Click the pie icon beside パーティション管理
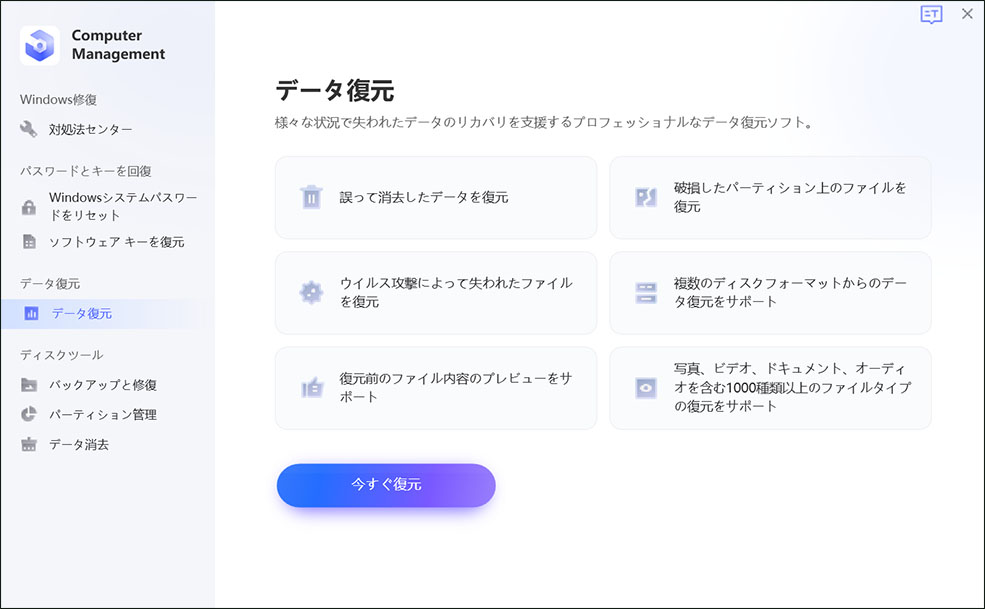The height and width of the screenshot is (609, 985). [x=29, y=414]
